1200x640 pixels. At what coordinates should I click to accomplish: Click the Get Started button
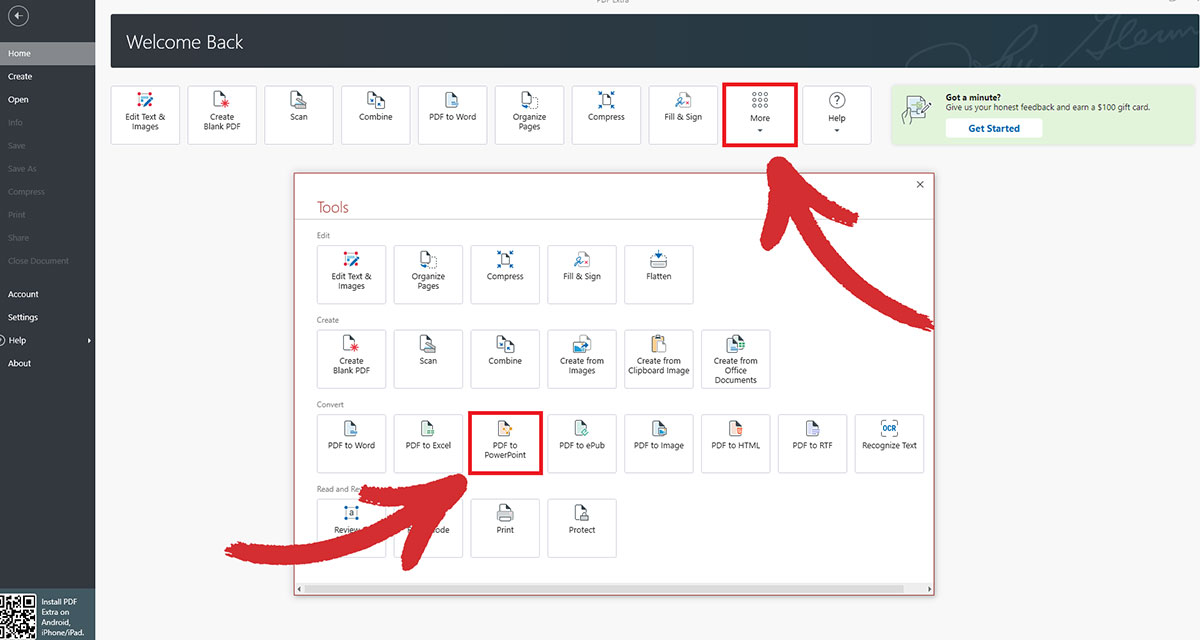pos(994,128)
